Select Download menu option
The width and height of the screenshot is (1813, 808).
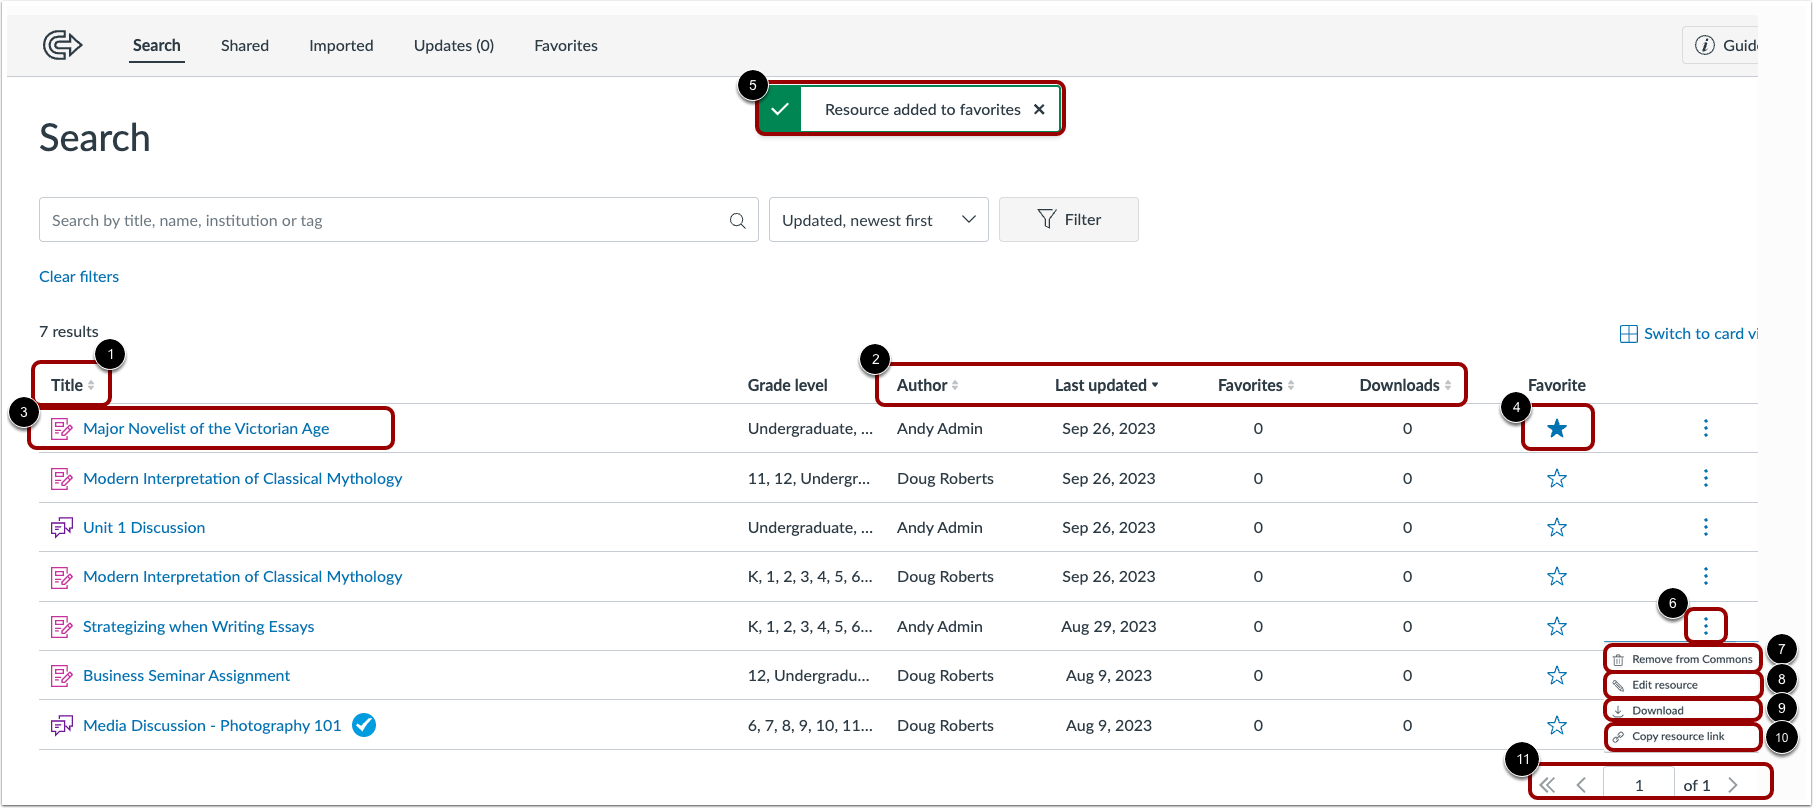pyautogui.click(x=1682, y=710)
